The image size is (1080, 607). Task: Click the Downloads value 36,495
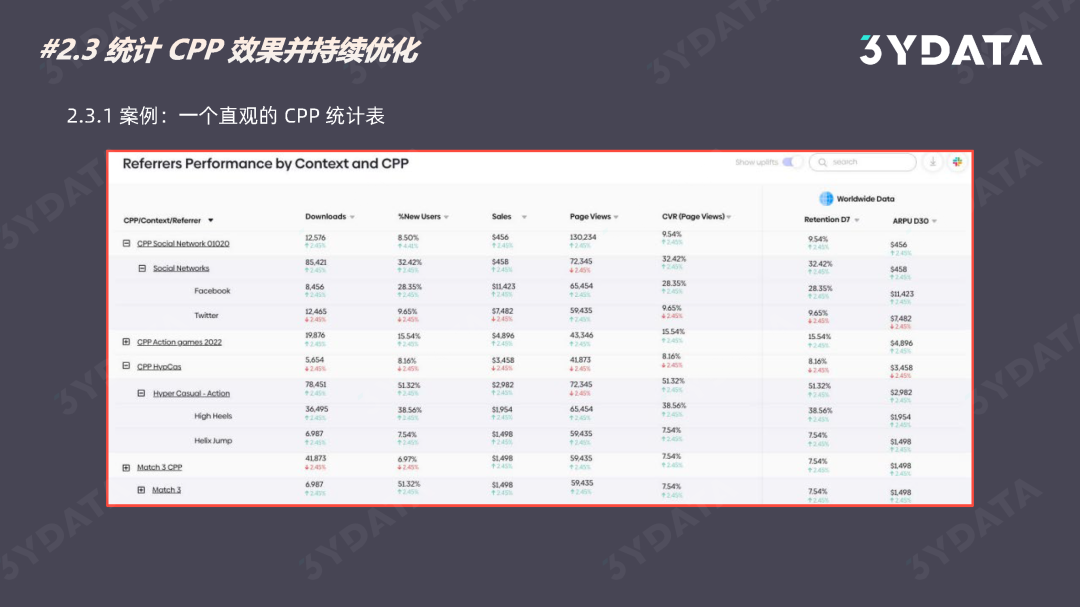(316, 409)
